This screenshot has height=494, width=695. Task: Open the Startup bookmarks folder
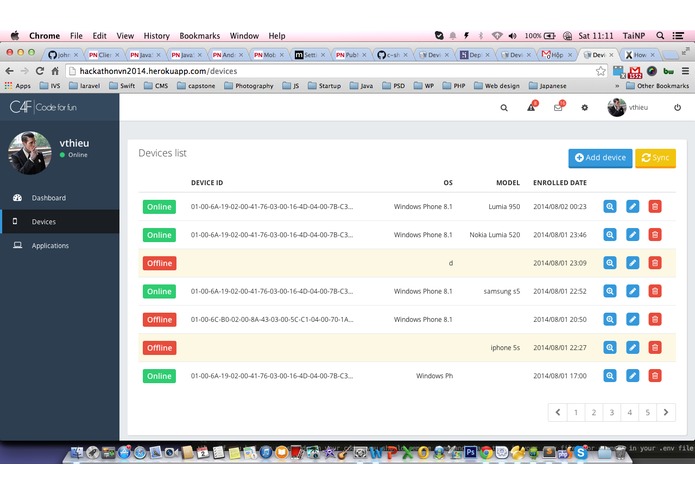click(324, 86)
